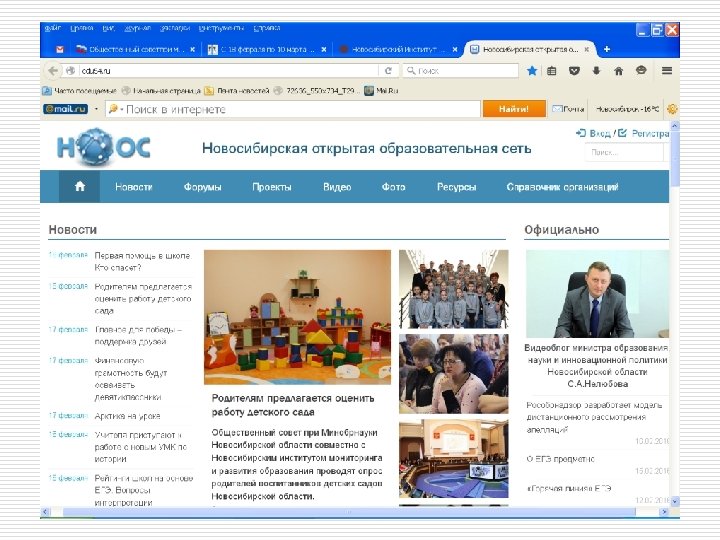
Task: Open the Вид menu
Action: [108, 28]
